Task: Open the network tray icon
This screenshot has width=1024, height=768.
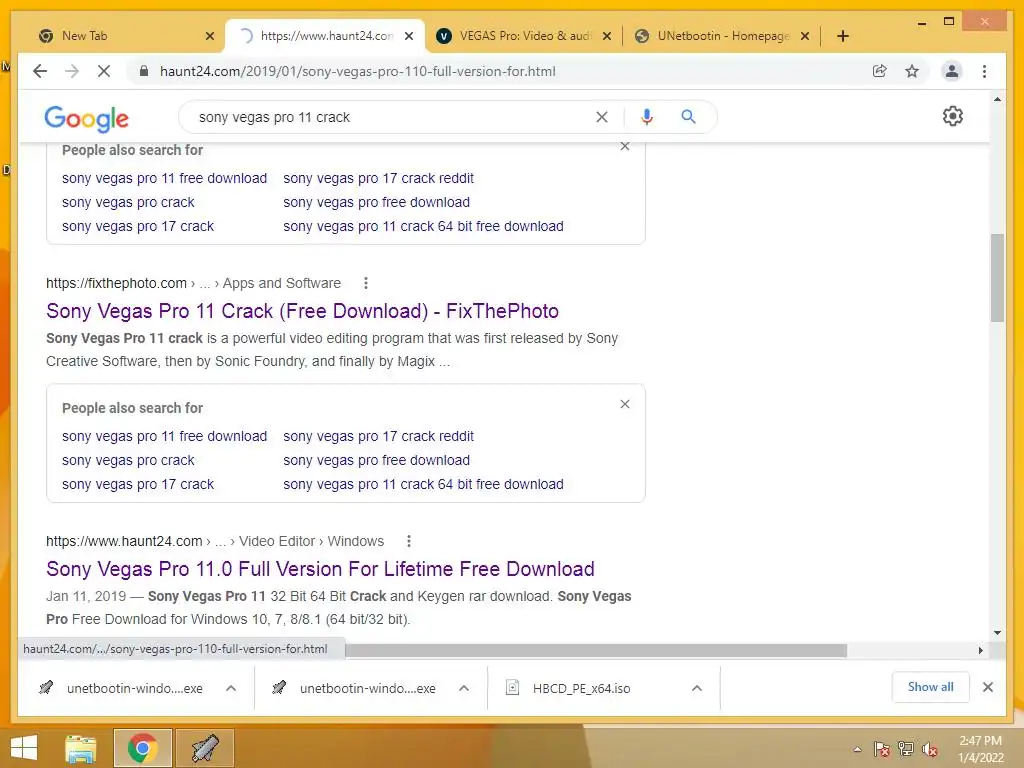Action: click(905, 749)
